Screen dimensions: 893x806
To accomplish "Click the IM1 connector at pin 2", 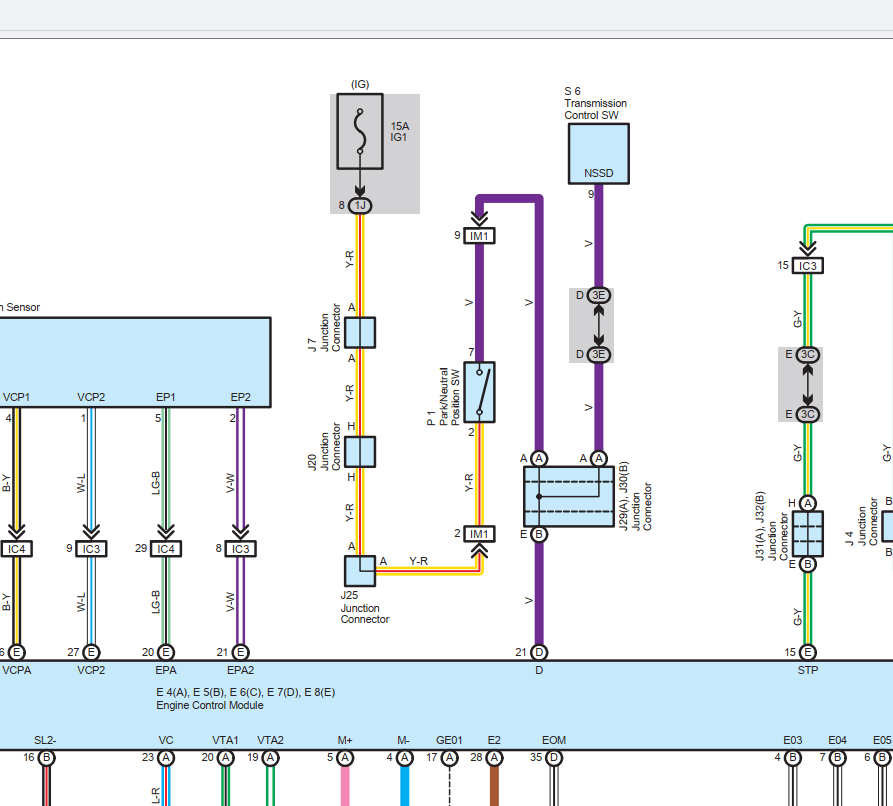I will (480, 534).
